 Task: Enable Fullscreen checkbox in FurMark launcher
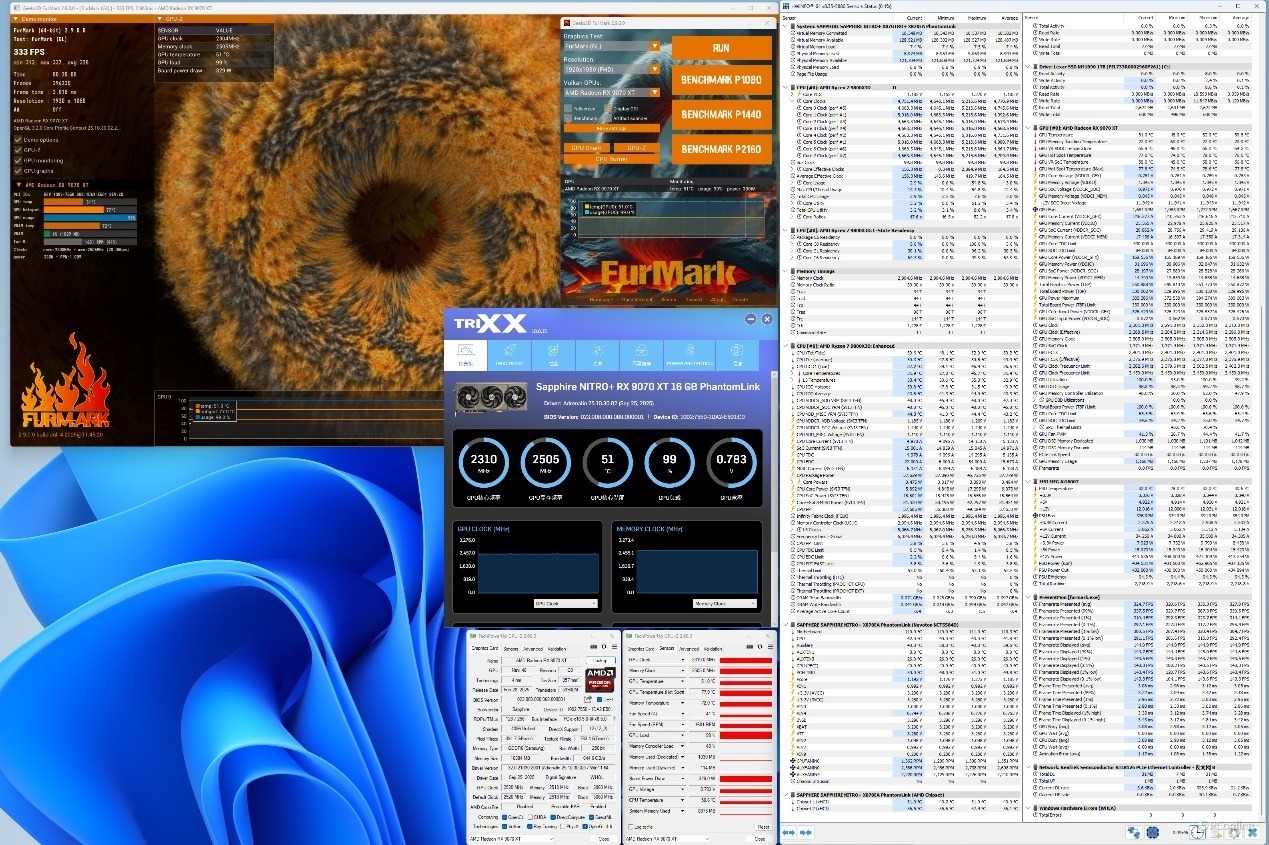[568, 108]
